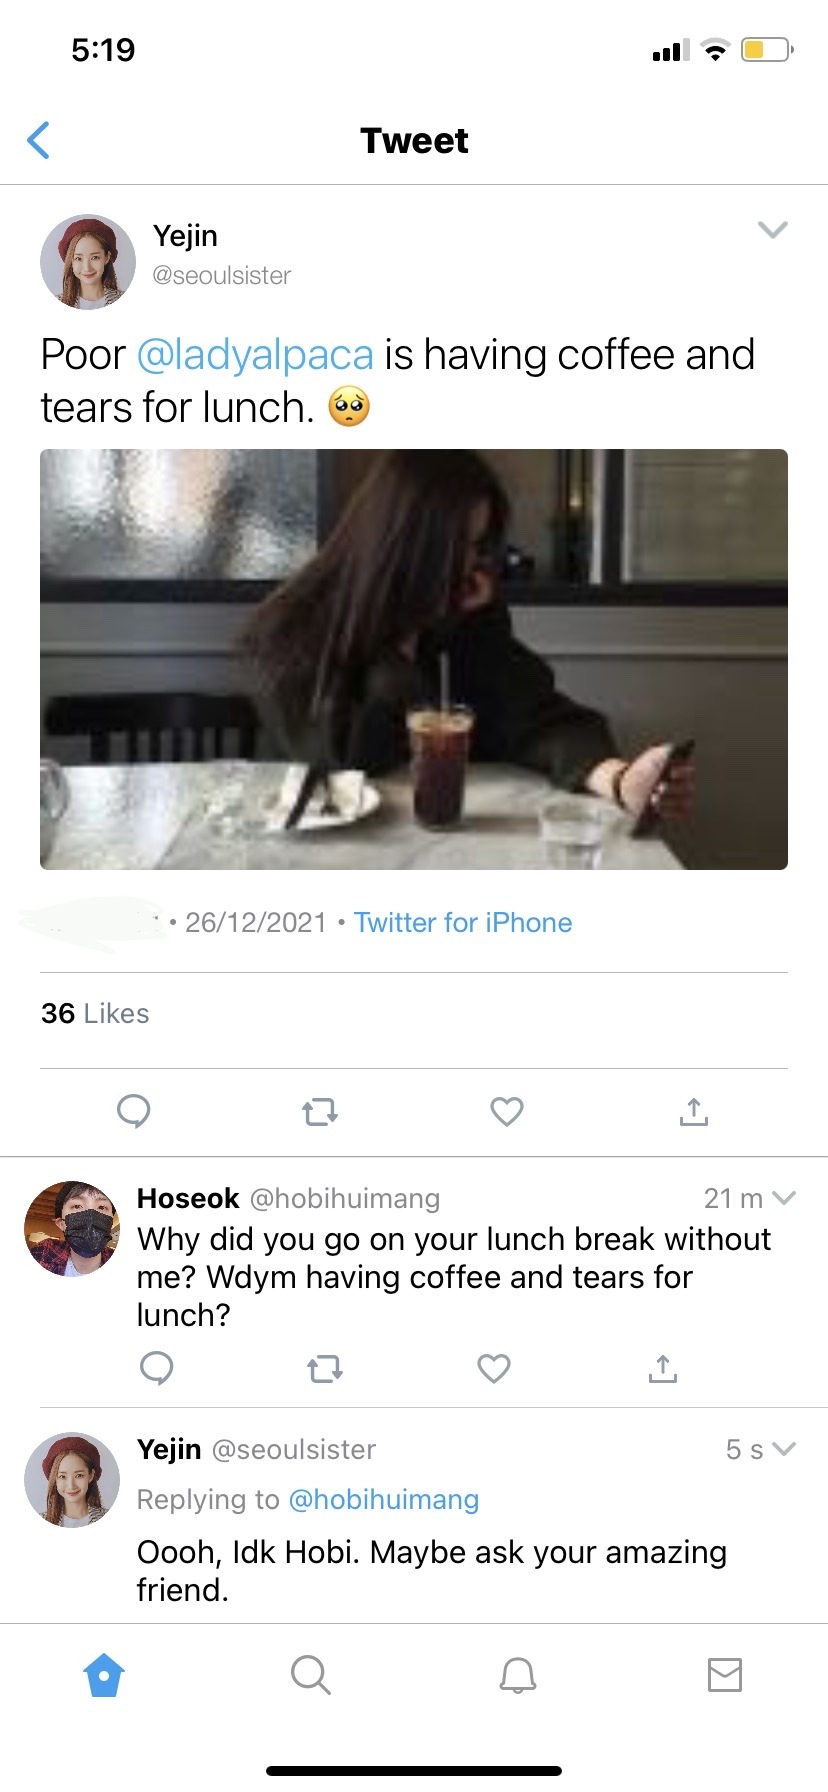This screenshot has height=1792, width=828.
Task: Expand options chevron on Hoseok's reply
Action: coord(785,1198)
